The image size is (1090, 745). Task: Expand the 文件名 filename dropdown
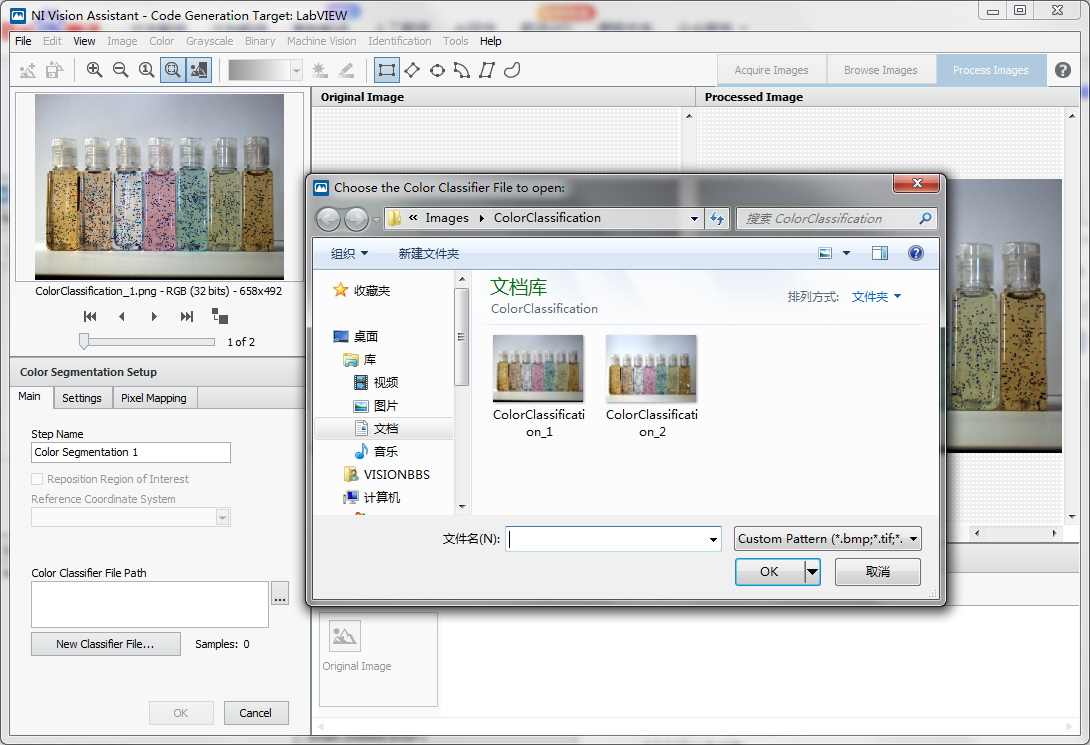point(713,540)
